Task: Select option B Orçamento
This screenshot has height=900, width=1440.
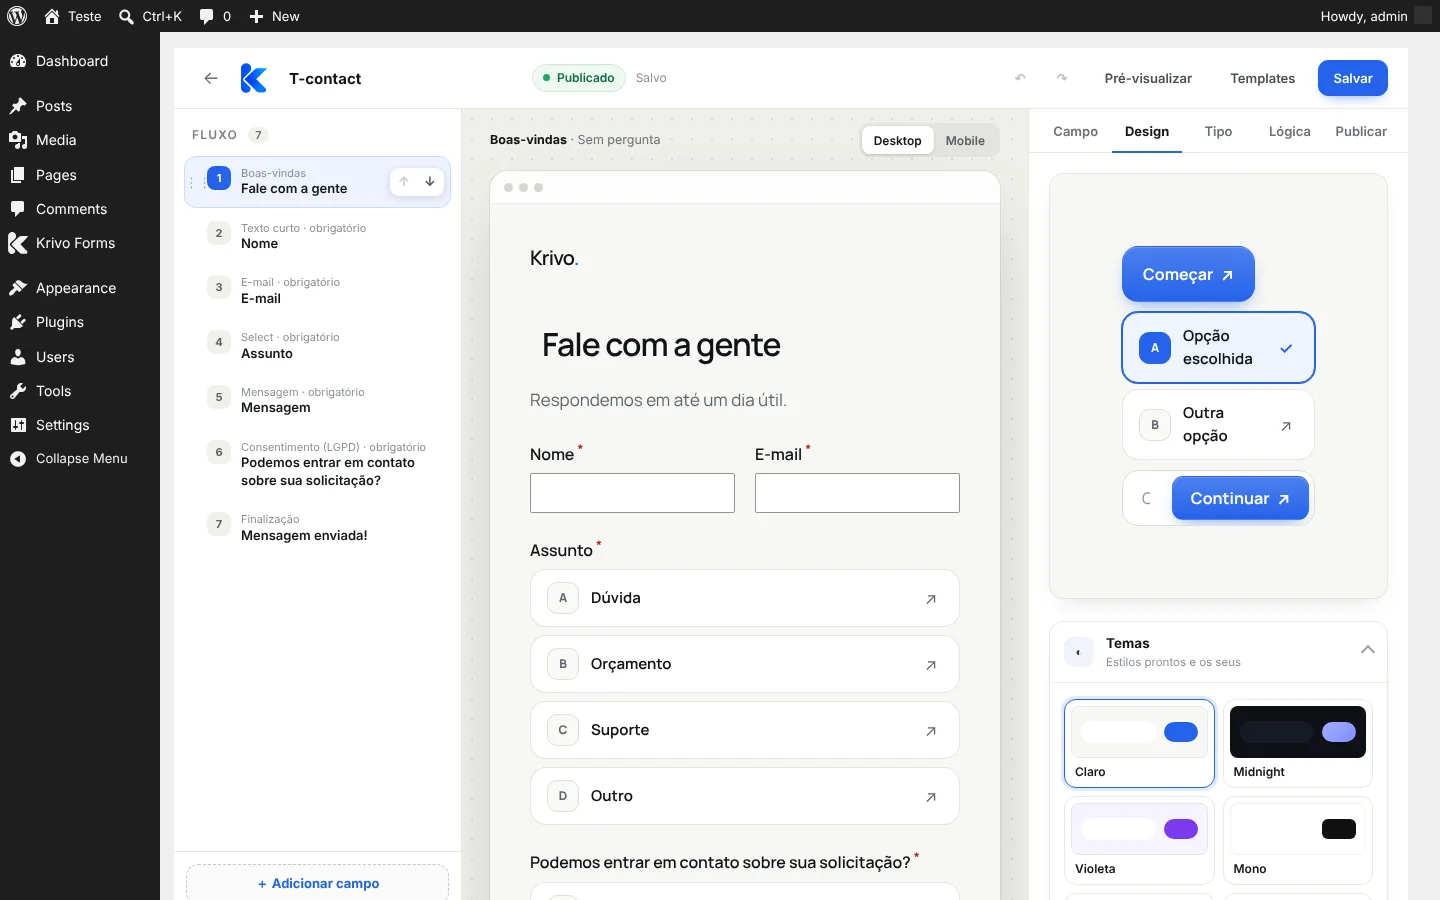Action: (x=745, y=664)
